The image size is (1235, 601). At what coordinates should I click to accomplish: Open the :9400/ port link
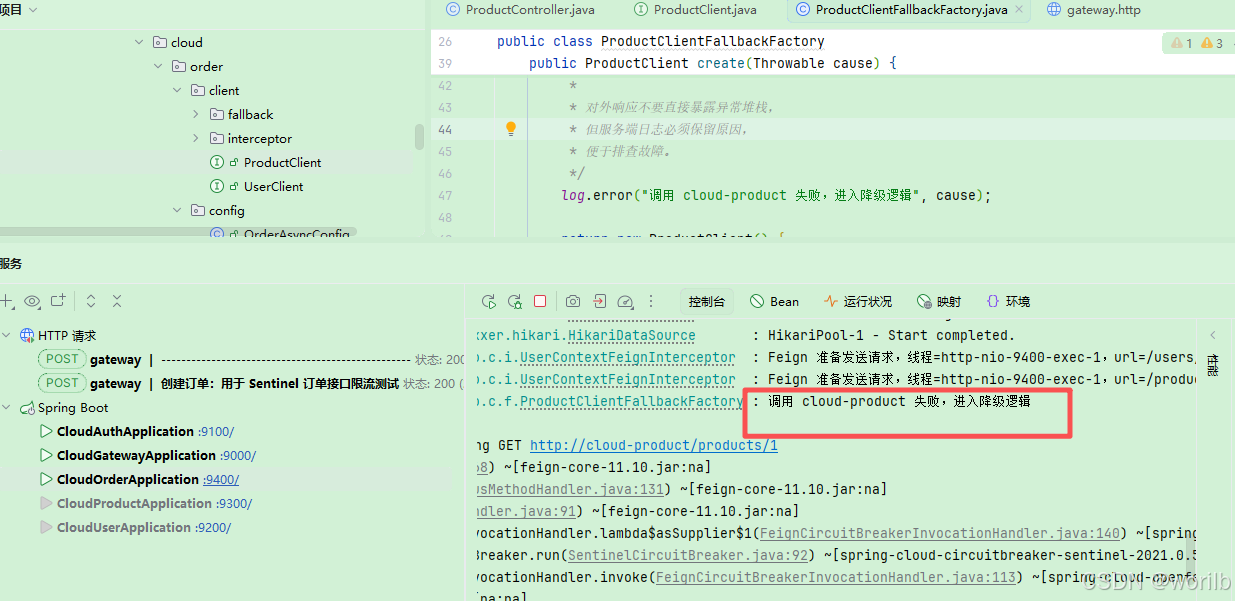click(220, 480)
